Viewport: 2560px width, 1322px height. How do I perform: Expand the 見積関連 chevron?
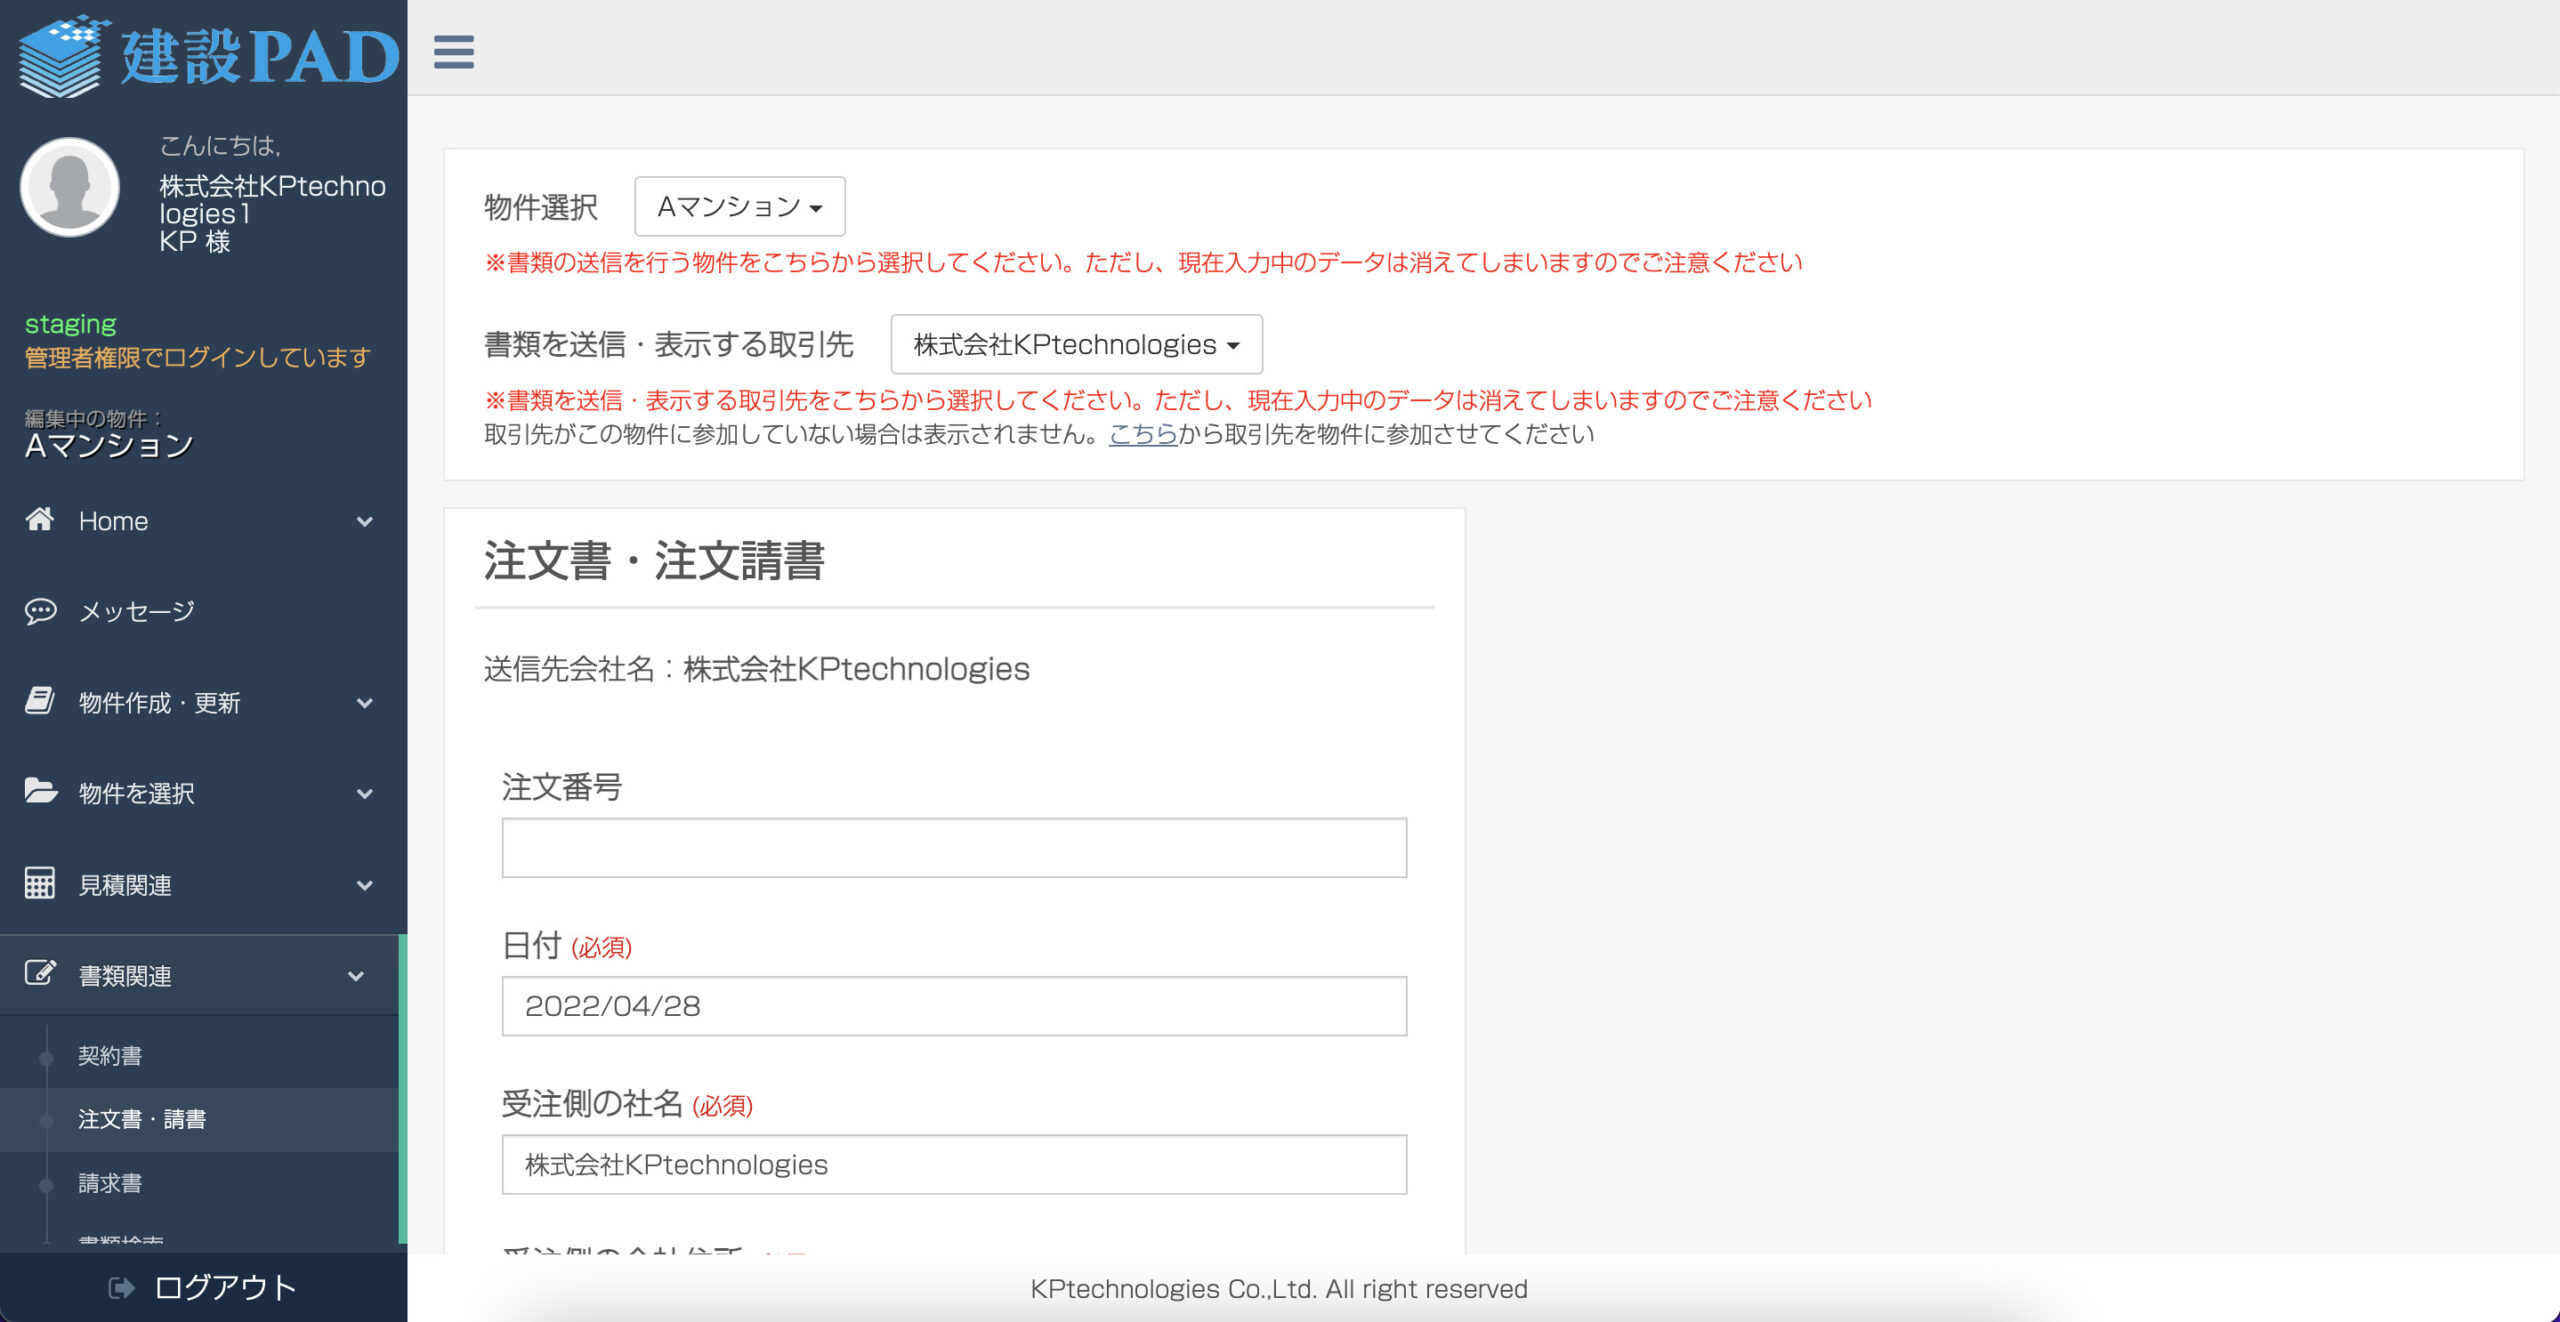(x=365, y=886)
